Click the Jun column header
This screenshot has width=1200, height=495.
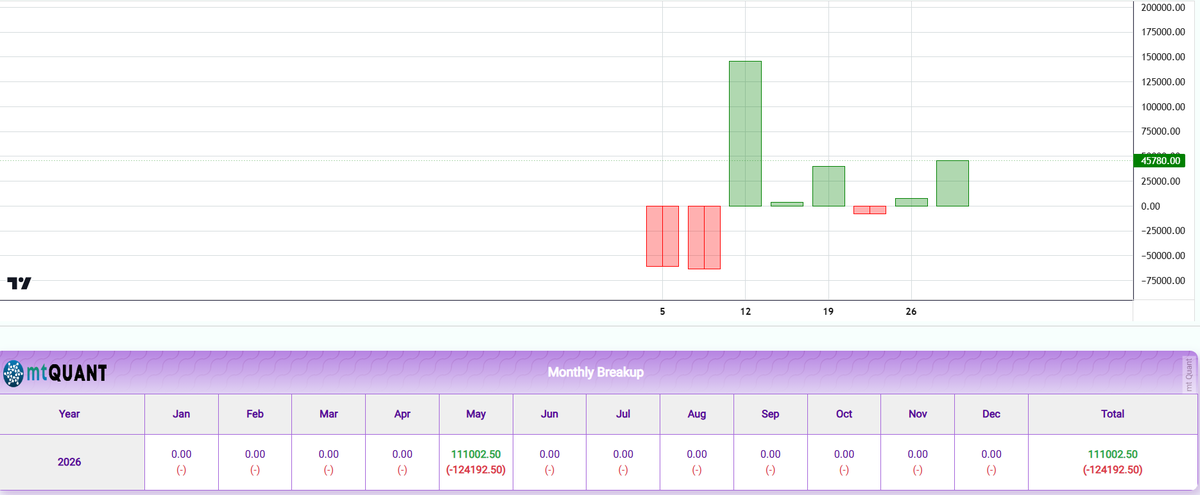coord(549,413)
